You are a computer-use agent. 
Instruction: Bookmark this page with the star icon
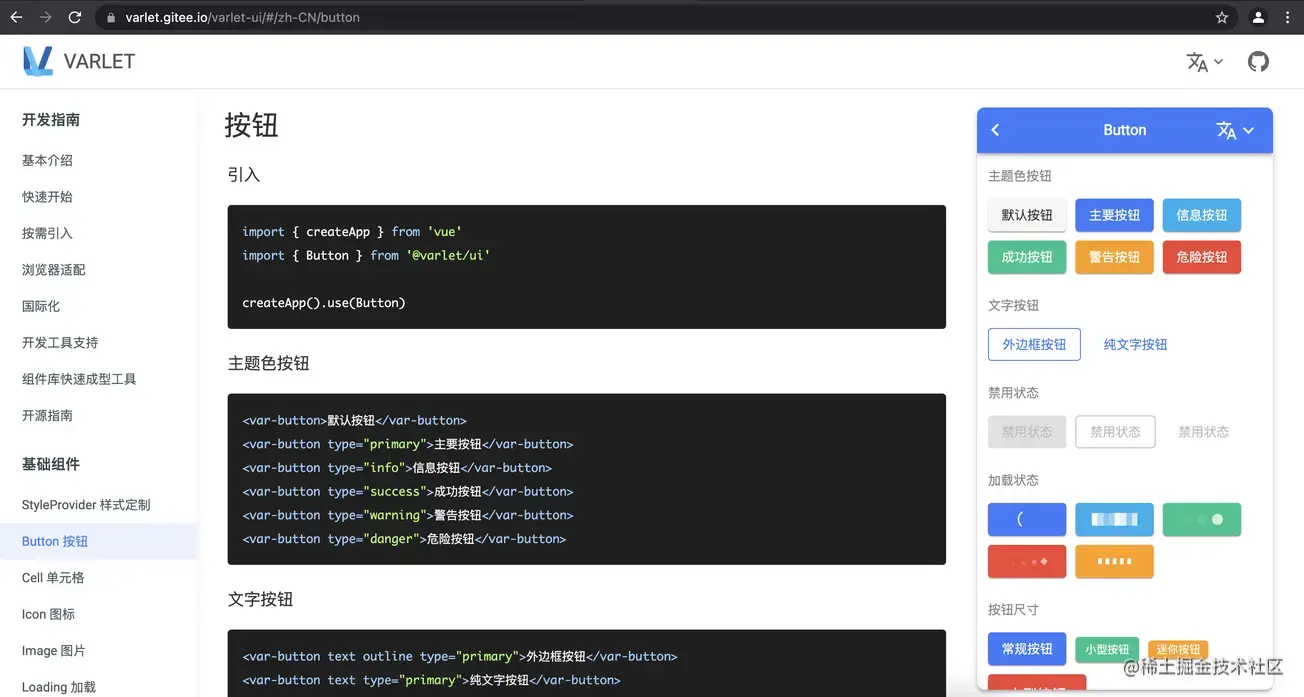[x=1222, y=17]
